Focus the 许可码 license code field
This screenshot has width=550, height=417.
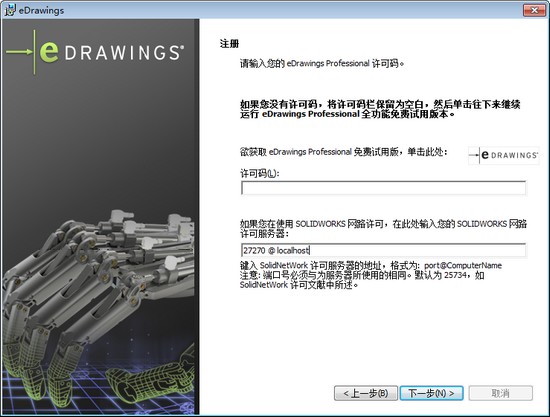point(383,188)
